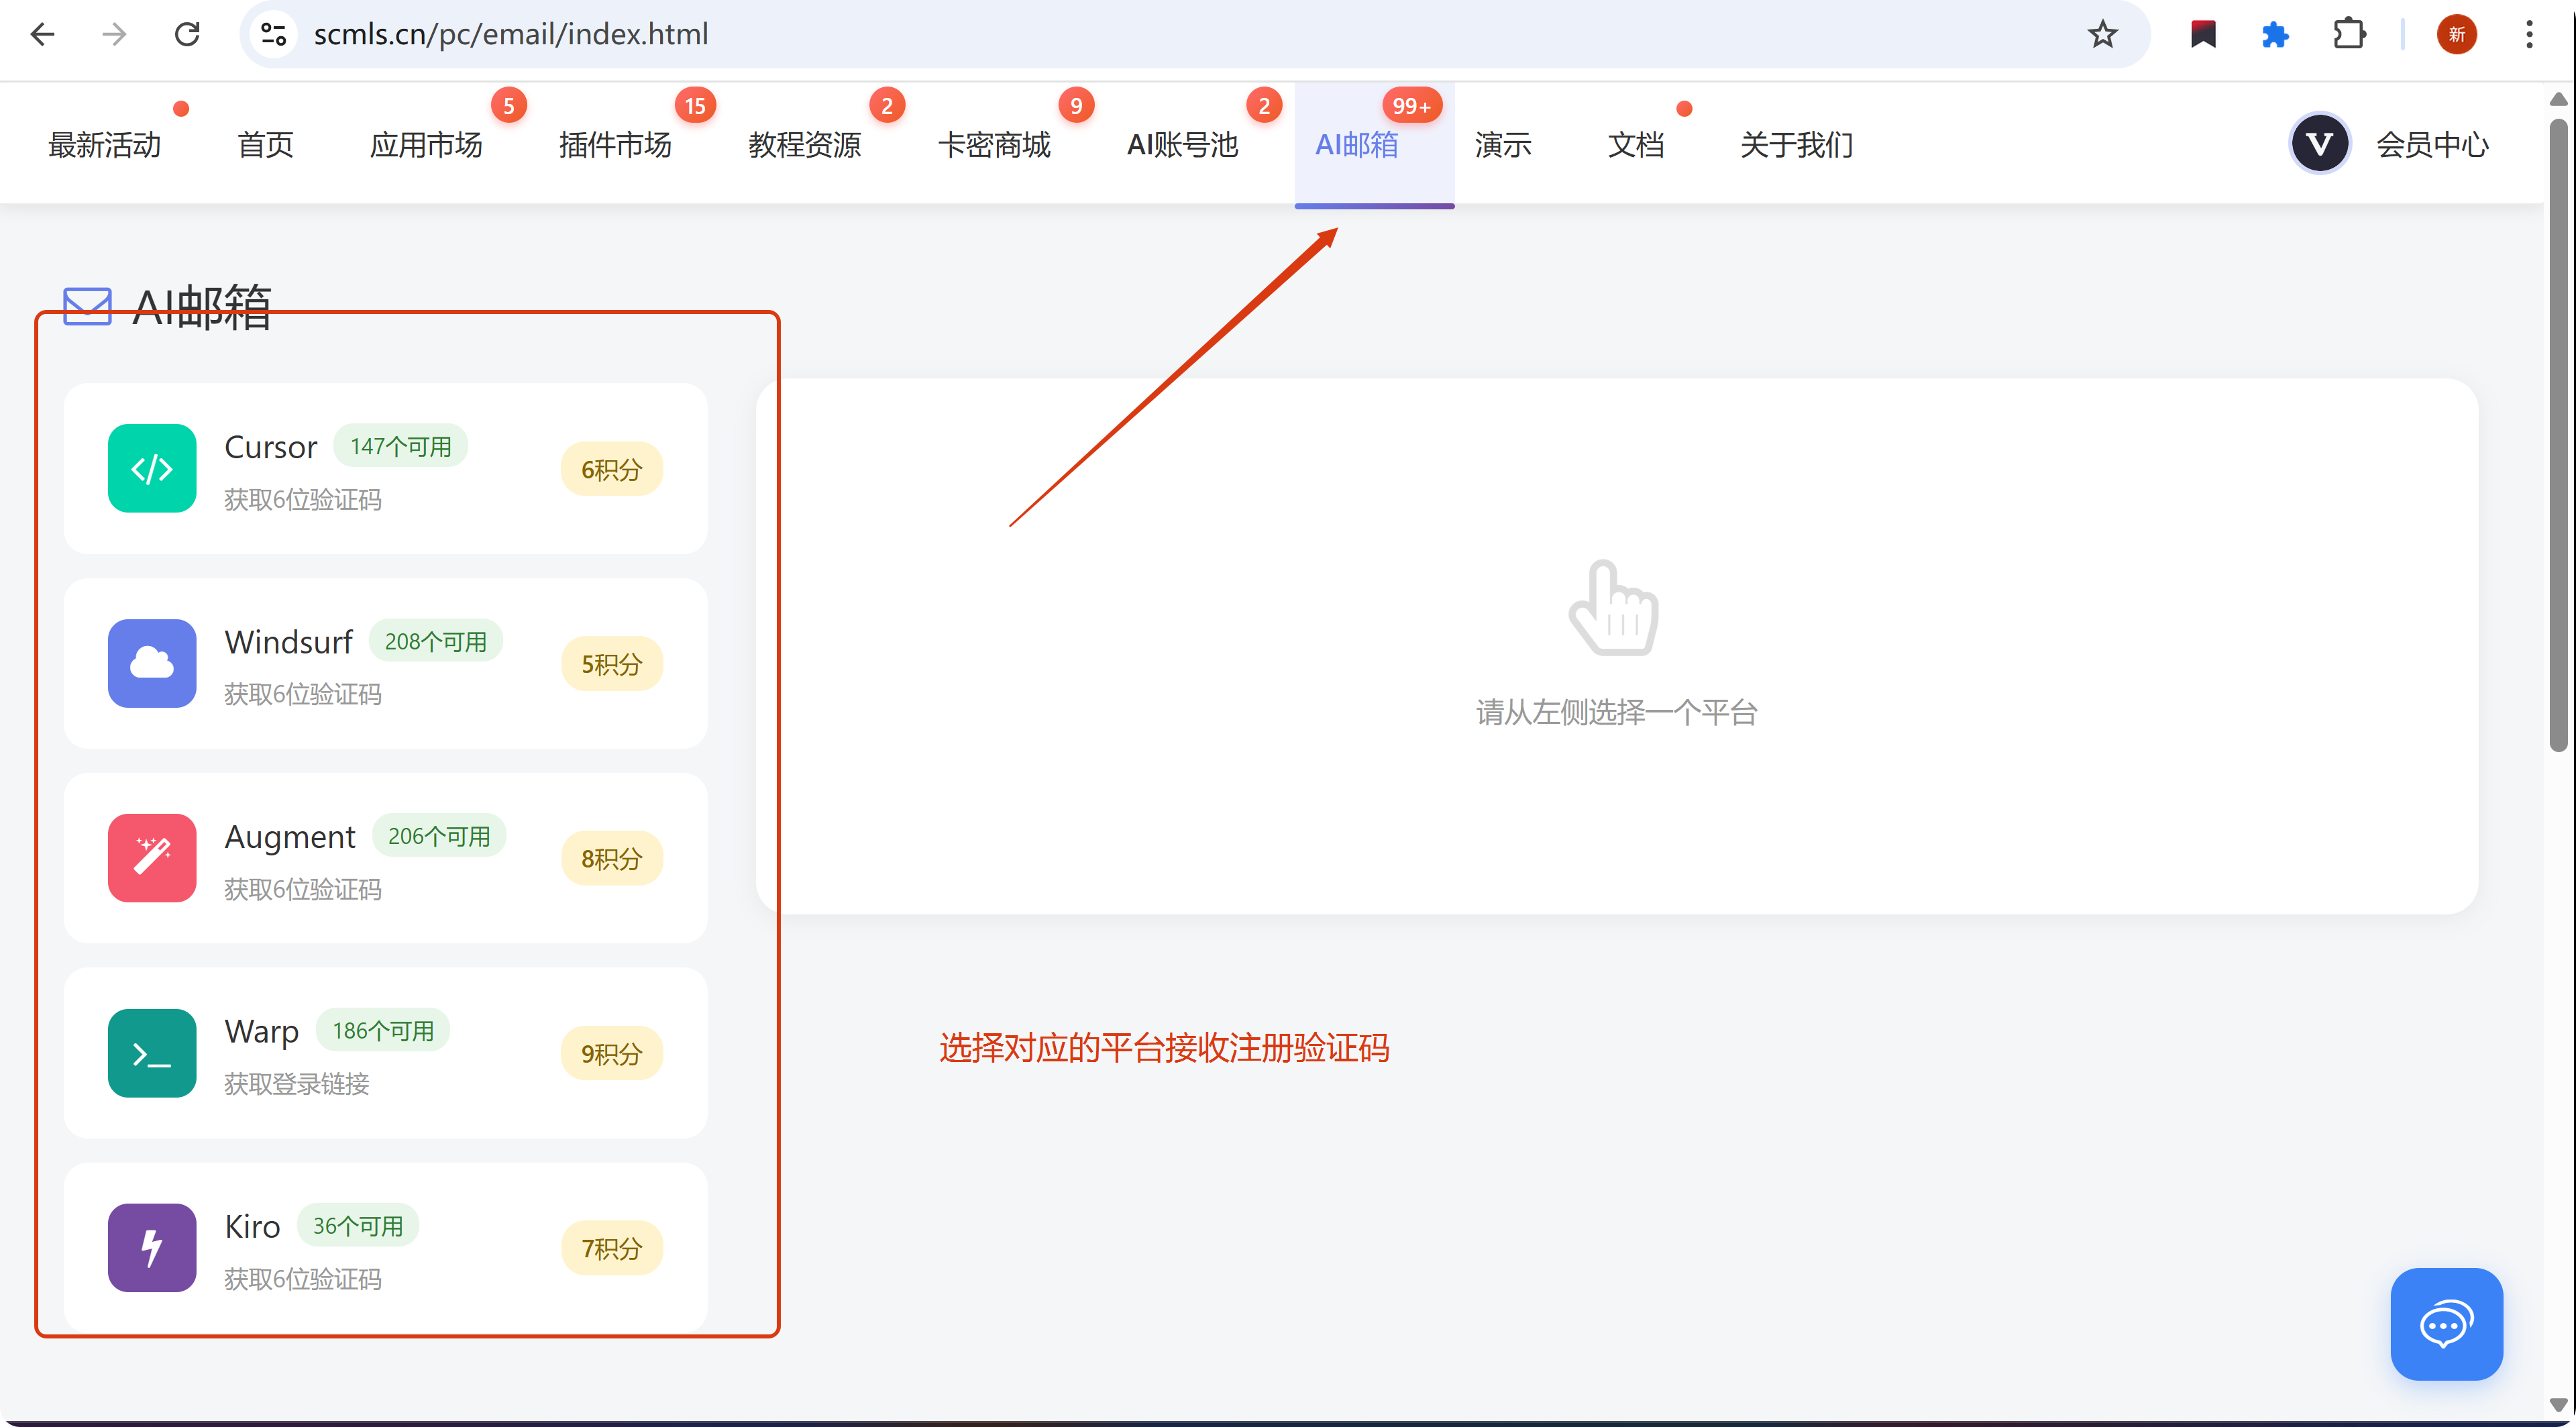This screenshot has height=1427, width=2576.
Task: Switch to 应用市场 tab
Action: pos(426,145)
